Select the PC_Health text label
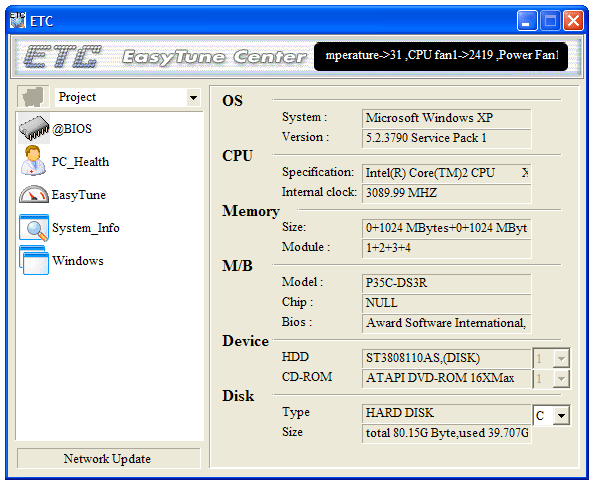The height and width of the screenshot is (486, 594). [x=80, y=162]
